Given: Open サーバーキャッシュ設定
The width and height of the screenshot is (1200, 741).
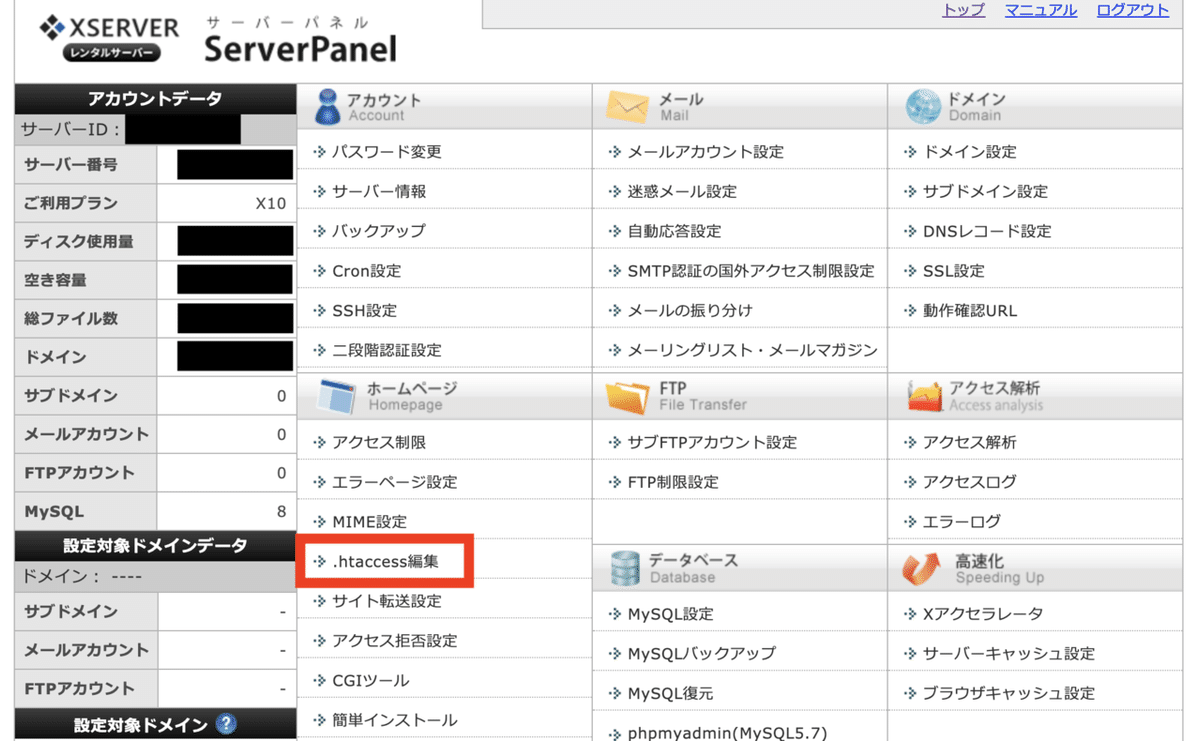Looking at the screenshot, I should pos(1009,653).
